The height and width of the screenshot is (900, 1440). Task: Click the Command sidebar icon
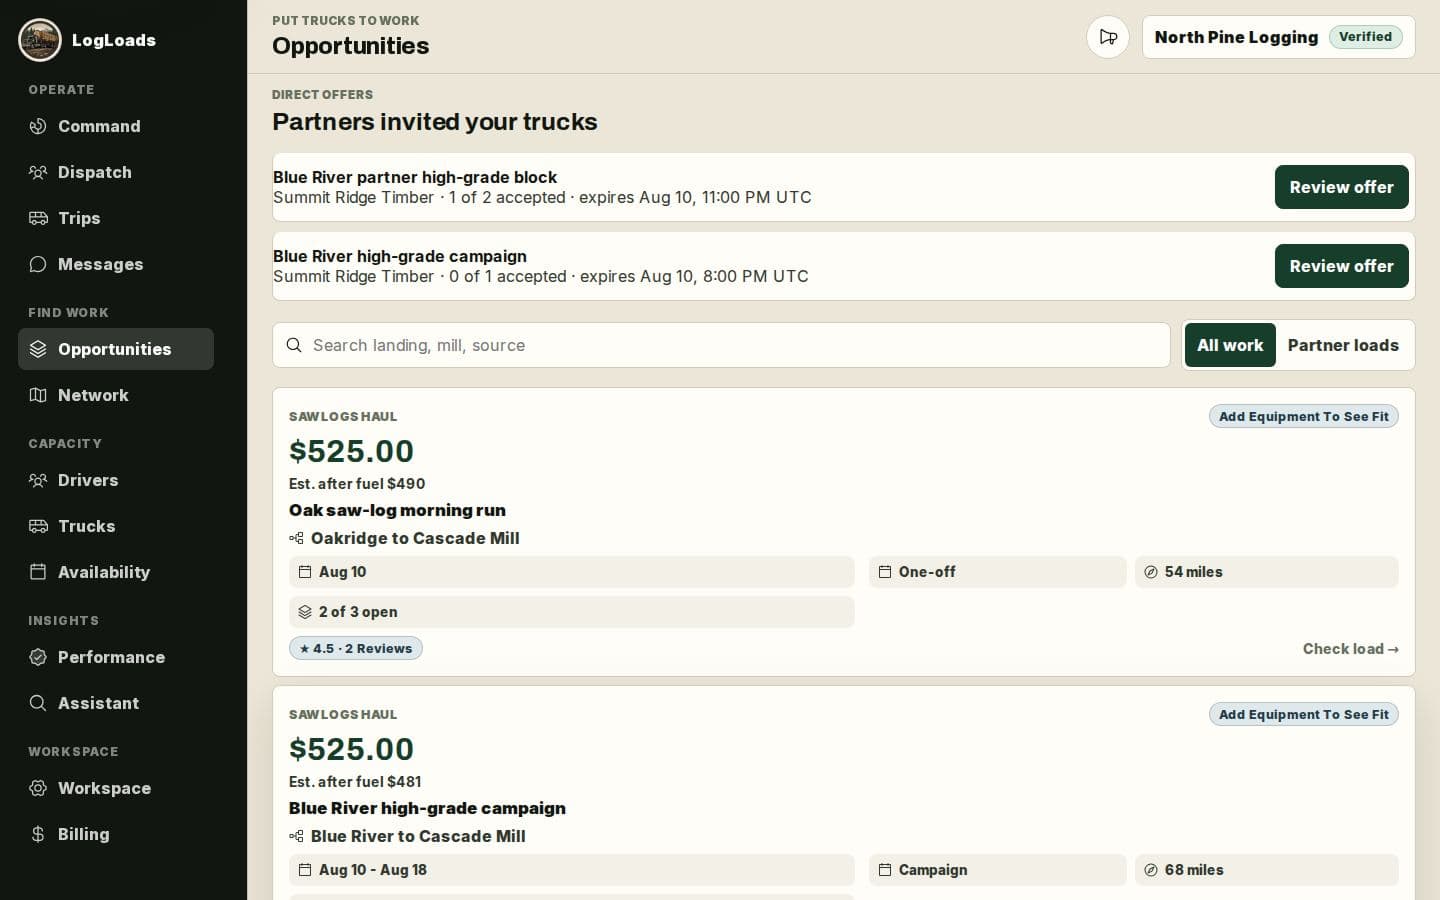point(38,126)
